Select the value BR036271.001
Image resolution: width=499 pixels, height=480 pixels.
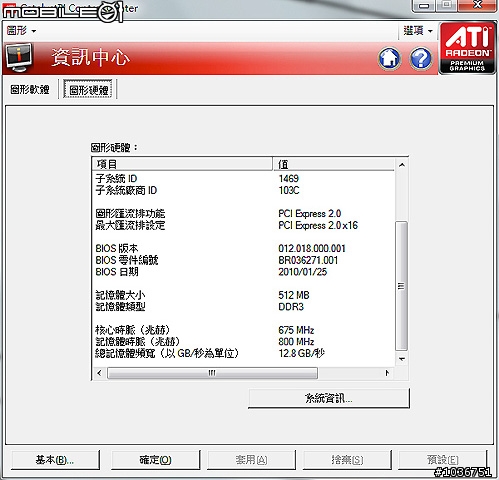(x=308, y=260)
